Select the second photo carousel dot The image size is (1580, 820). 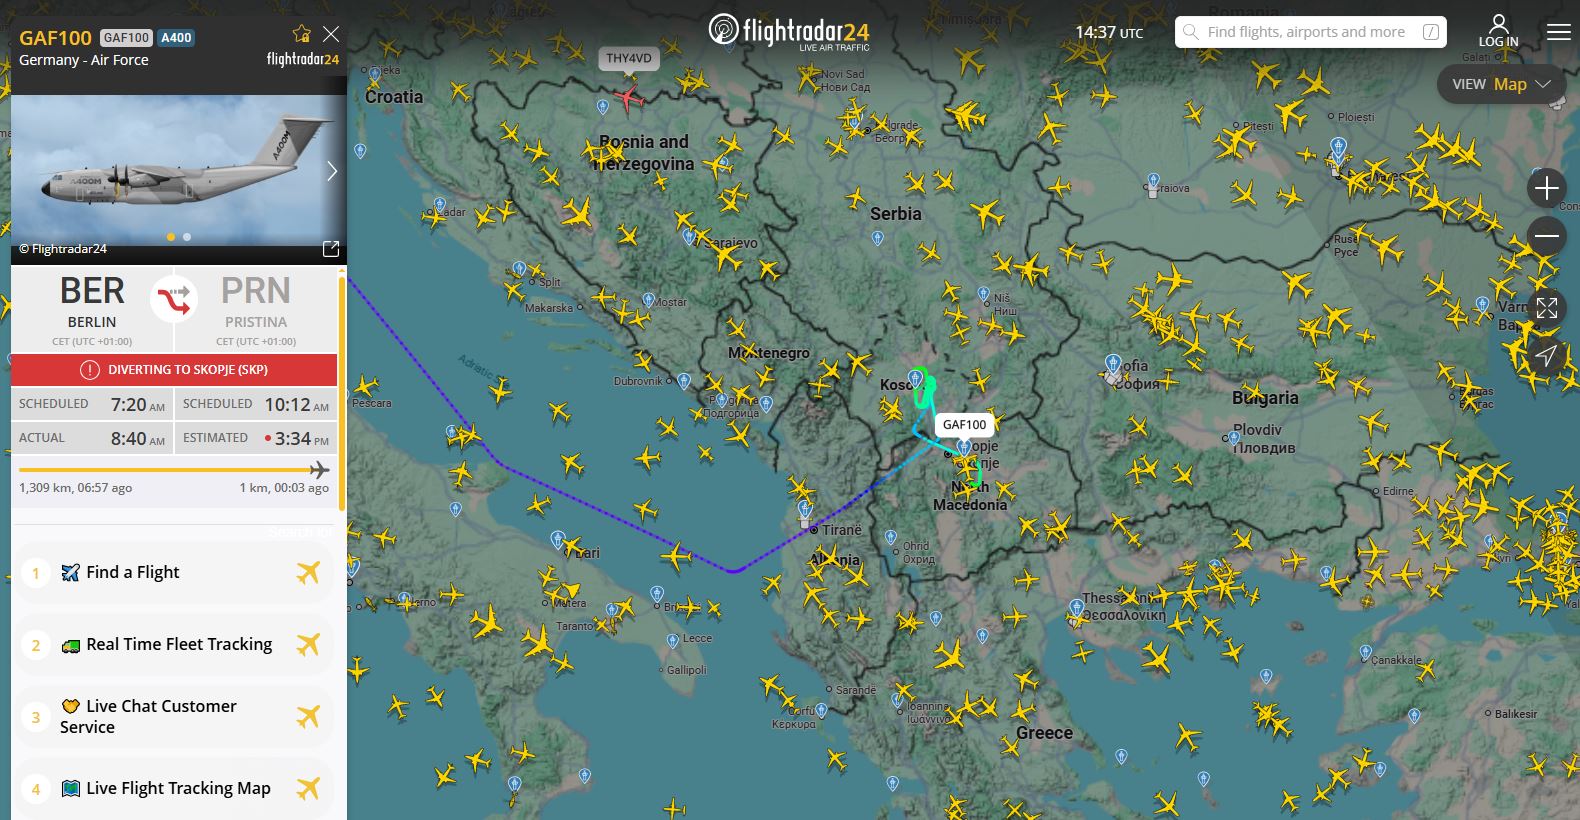(x=187, y=237)
